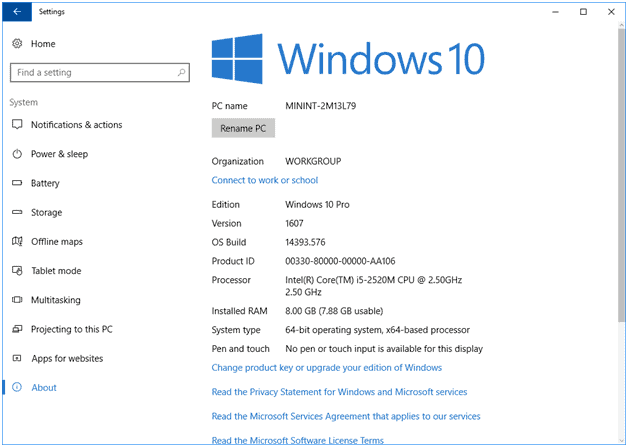Click the Processor label
628x447 pixels.
(231, 280)
